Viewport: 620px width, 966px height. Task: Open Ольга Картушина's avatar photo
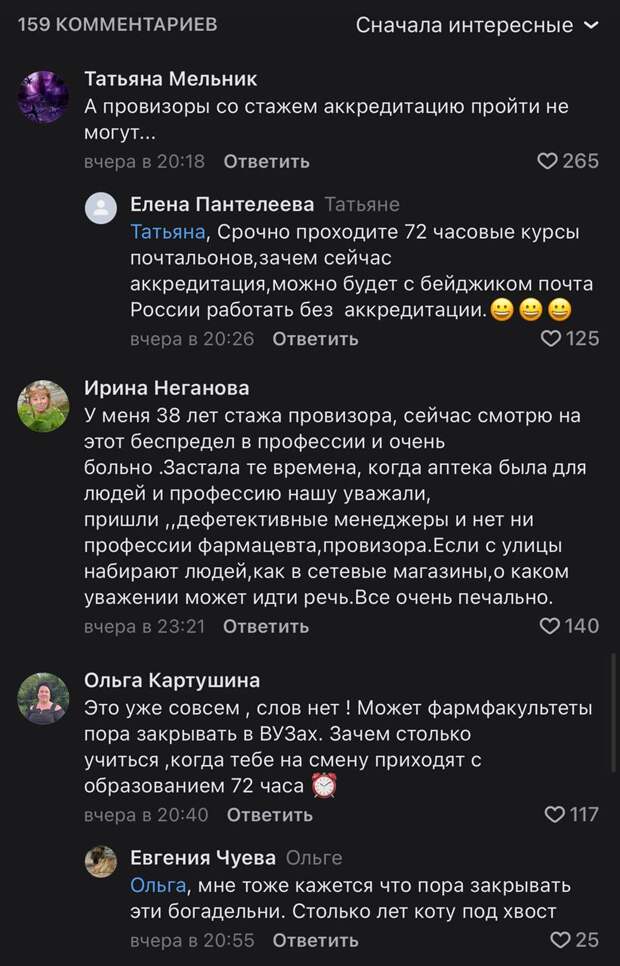pos(44,698)
